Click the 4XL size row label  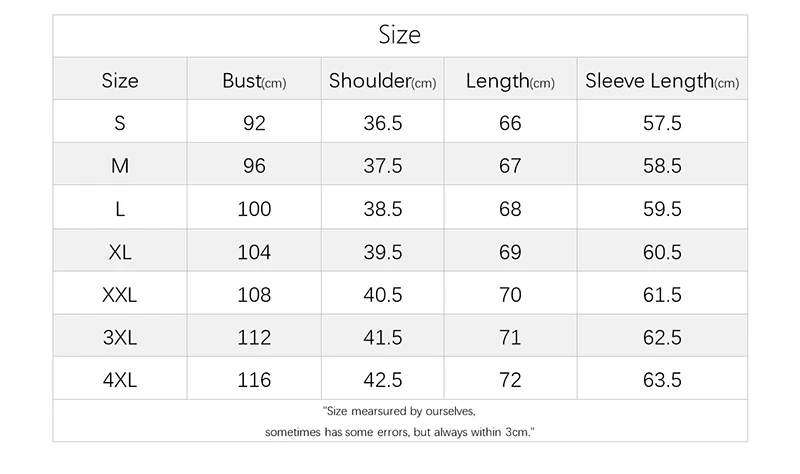click(120, 381)
